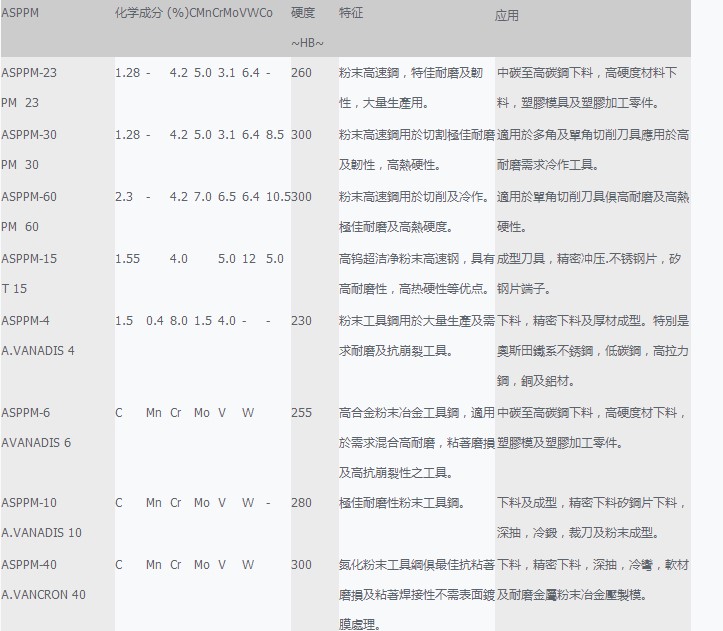Image resolution: width=723 pixels, height=631 pixels.
Task: Click tungsten value 12 in ASPPM-15 row
Action: click(249, 259)
